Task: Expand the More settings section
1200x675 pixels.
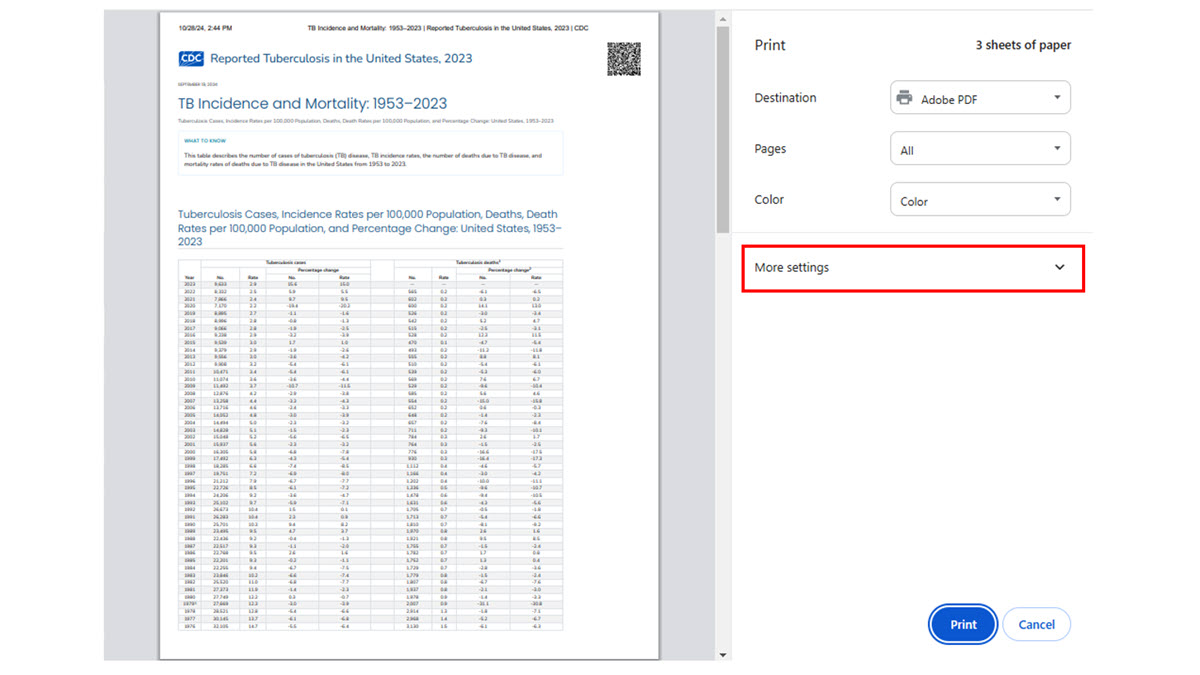Action: pos(912,268)
